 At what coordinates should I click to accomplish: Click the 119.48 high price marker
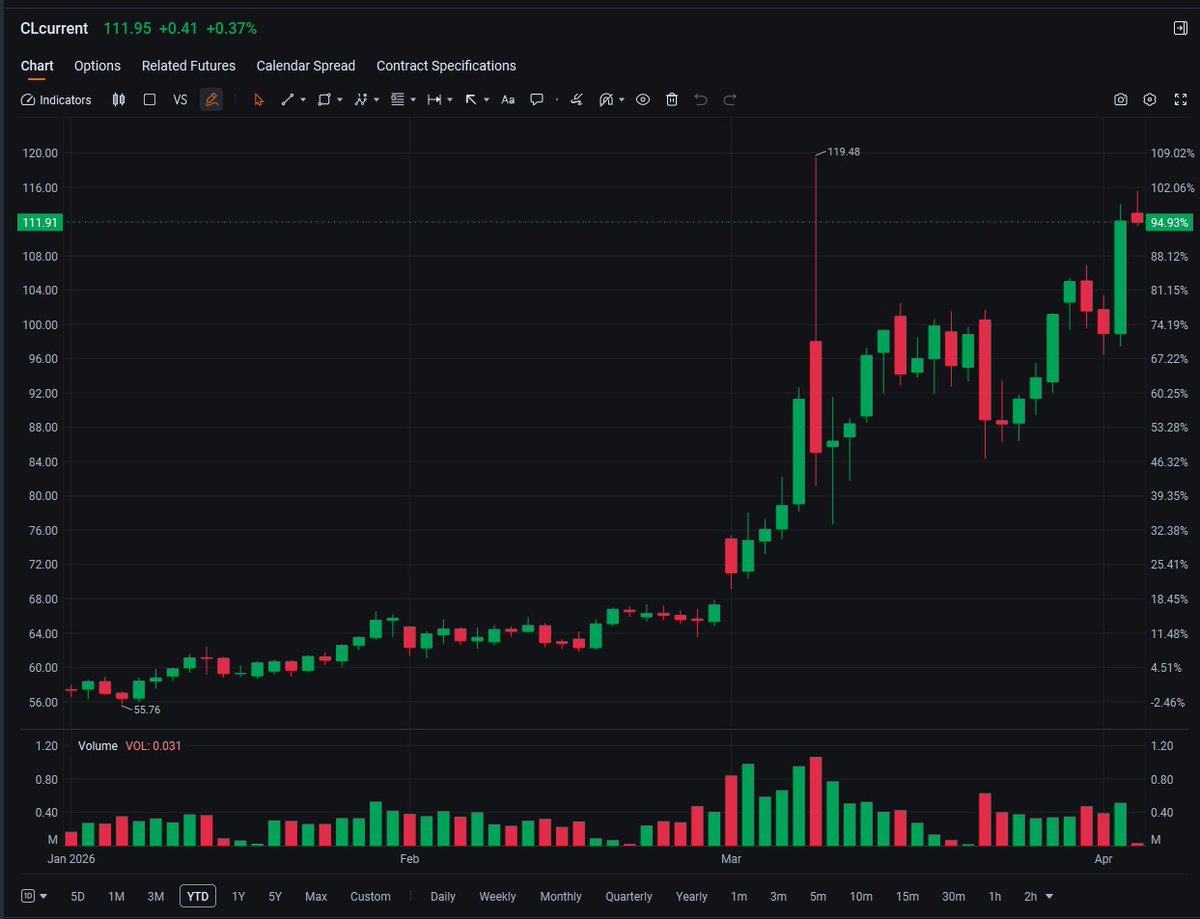click(x=844, y=153)
